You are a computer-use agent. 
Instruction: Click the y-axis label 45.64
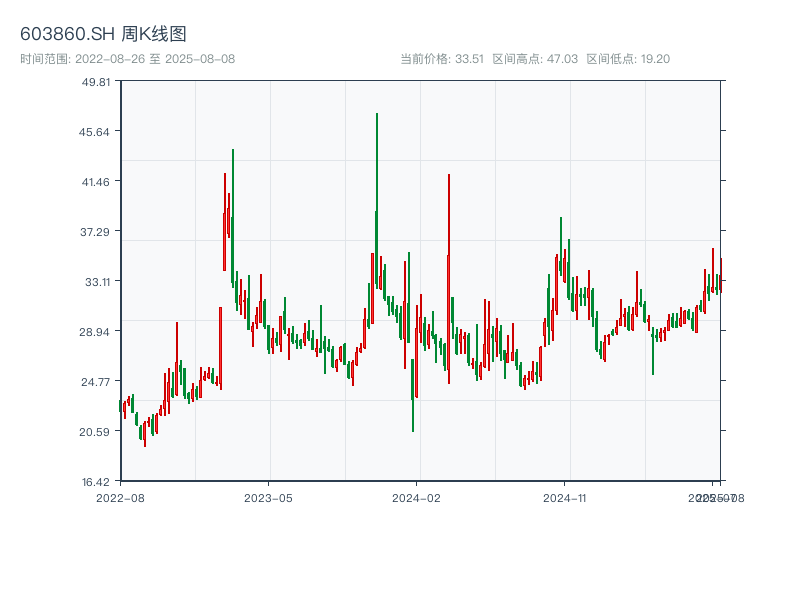pos(94,132)
